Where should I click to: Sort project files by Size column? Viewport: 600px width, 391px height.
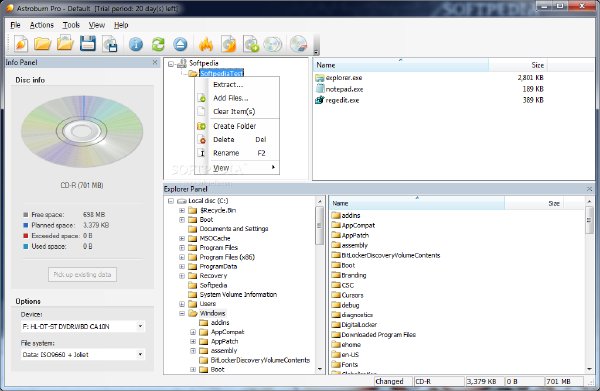click(x=518, y=65)
